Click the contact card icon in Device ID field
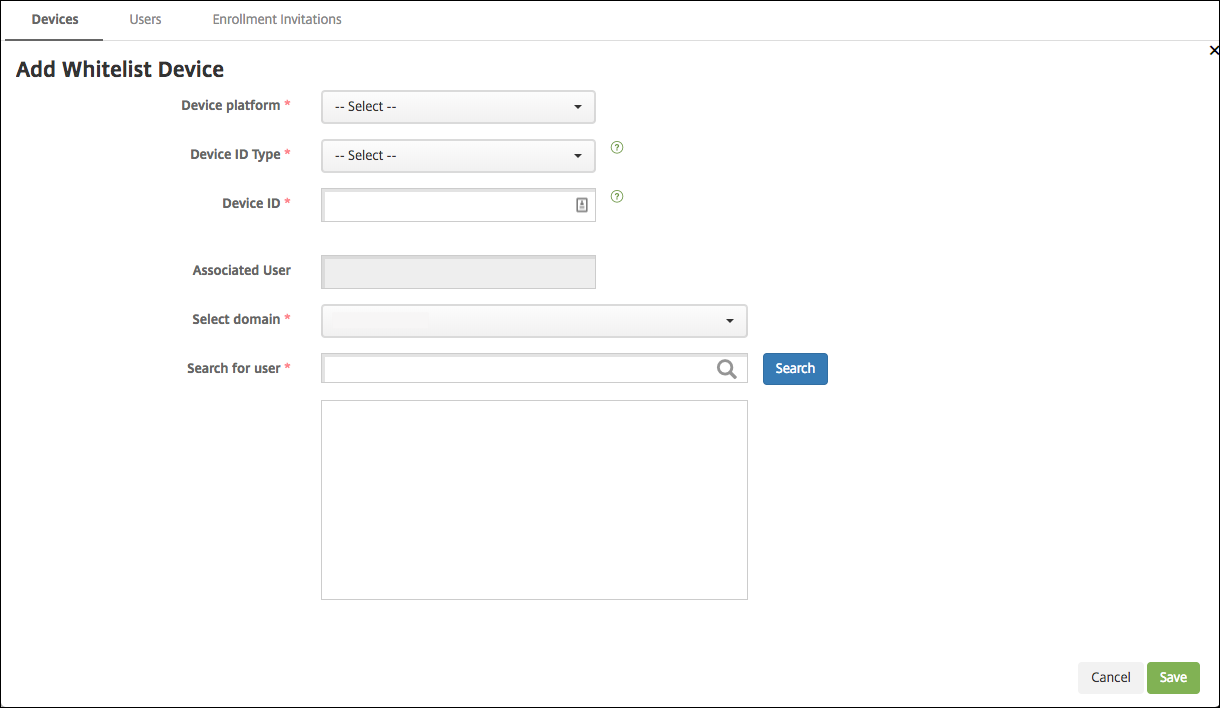Image resolution: width=1220 pixels, height=708 pixels. pos(582,205)
